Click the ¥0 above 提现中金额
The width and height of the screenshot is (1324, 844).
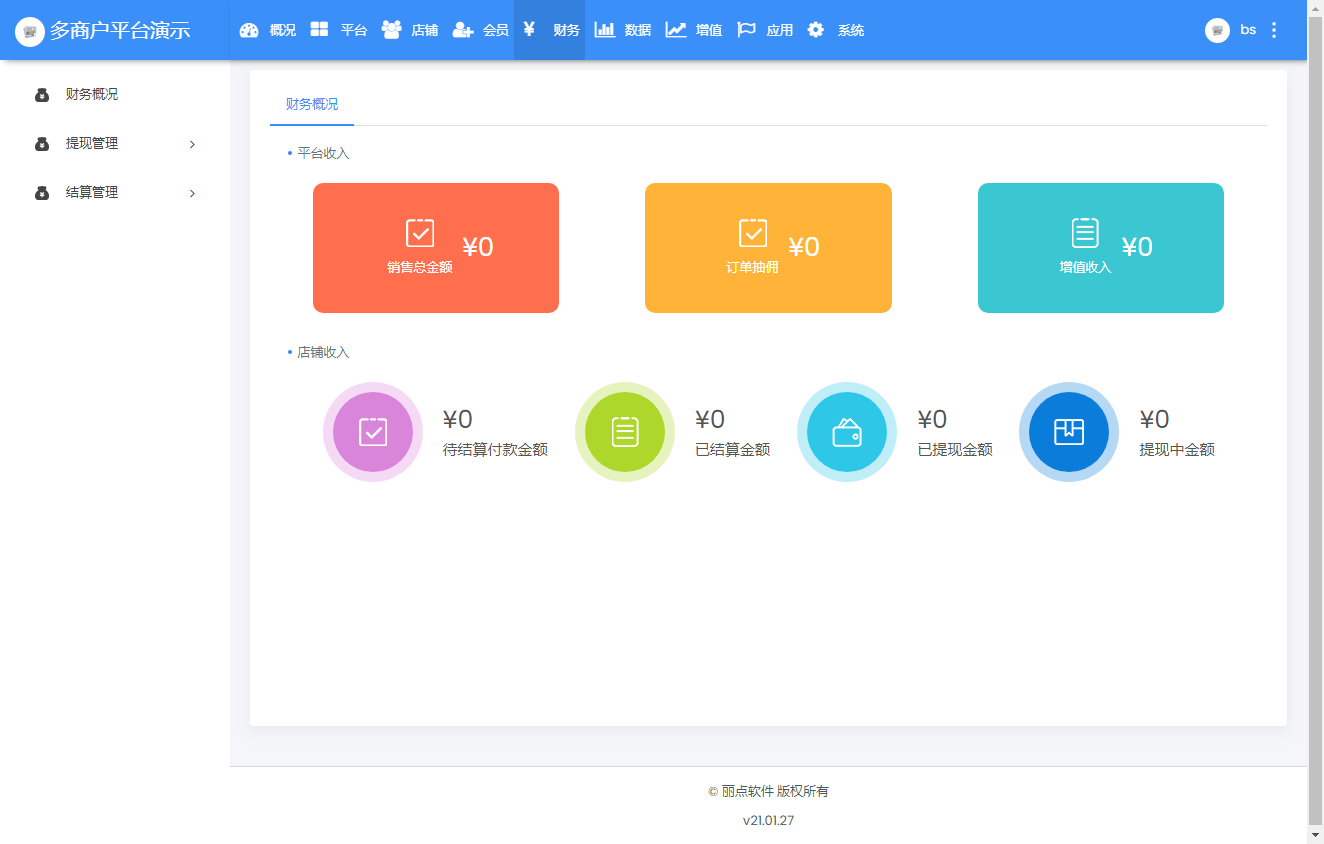(1154, 419)
